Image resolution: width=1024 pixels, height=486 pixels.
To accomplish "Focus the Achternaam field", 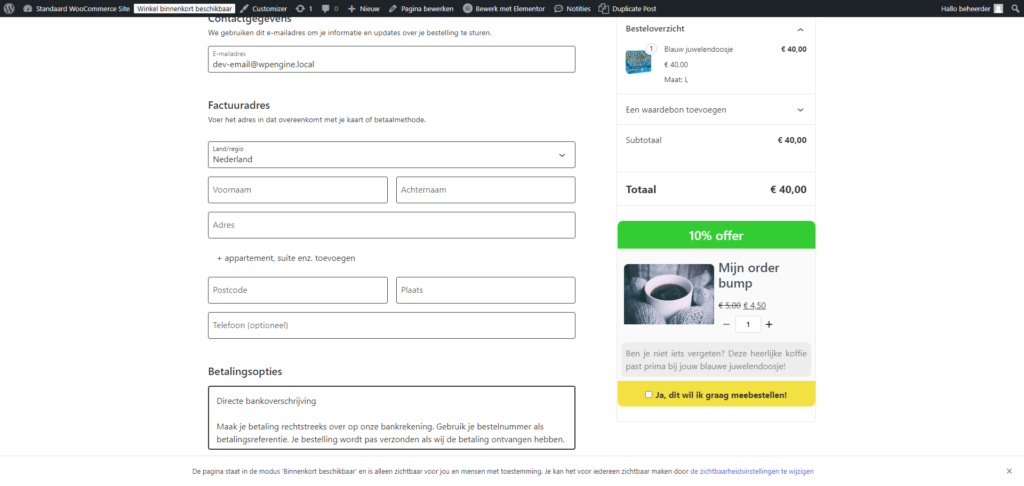I will coord(485,190).
